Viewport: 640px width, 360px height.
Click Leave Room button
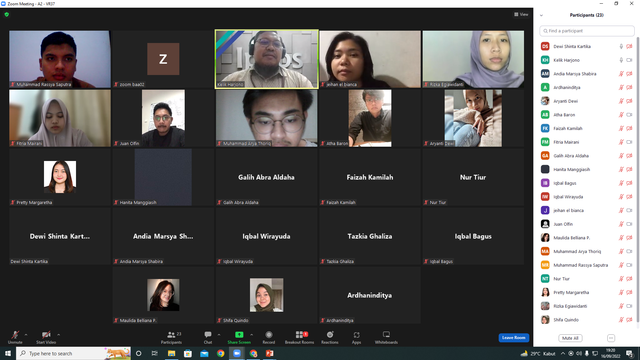tap(513, 338)
